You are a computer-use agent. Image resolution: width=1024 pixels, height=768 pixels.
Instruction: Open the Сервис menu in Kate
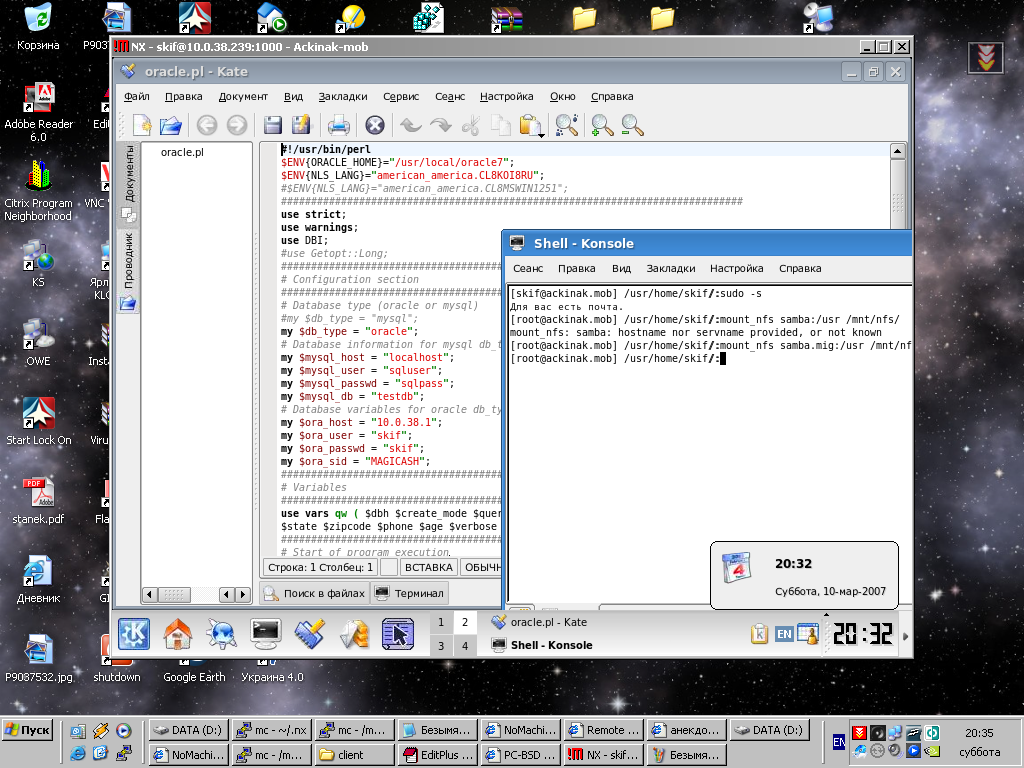pos(401,97)
